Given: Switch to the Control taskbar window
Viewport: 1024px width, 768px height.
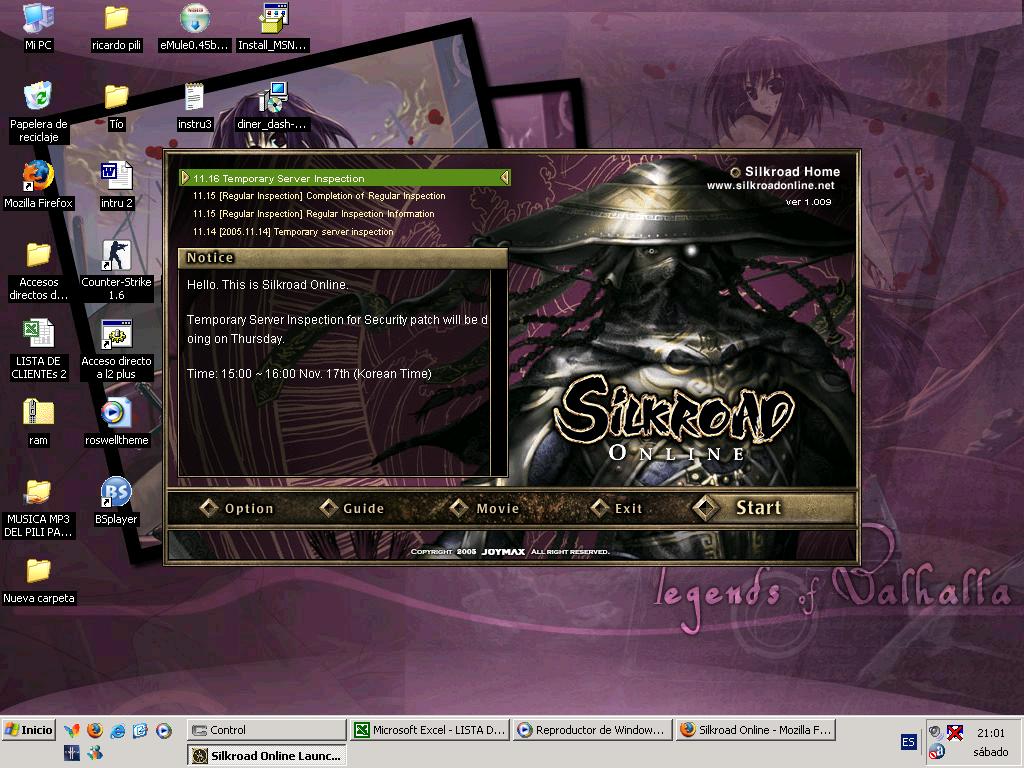Looking at the screenshot, I should [266, 730].
